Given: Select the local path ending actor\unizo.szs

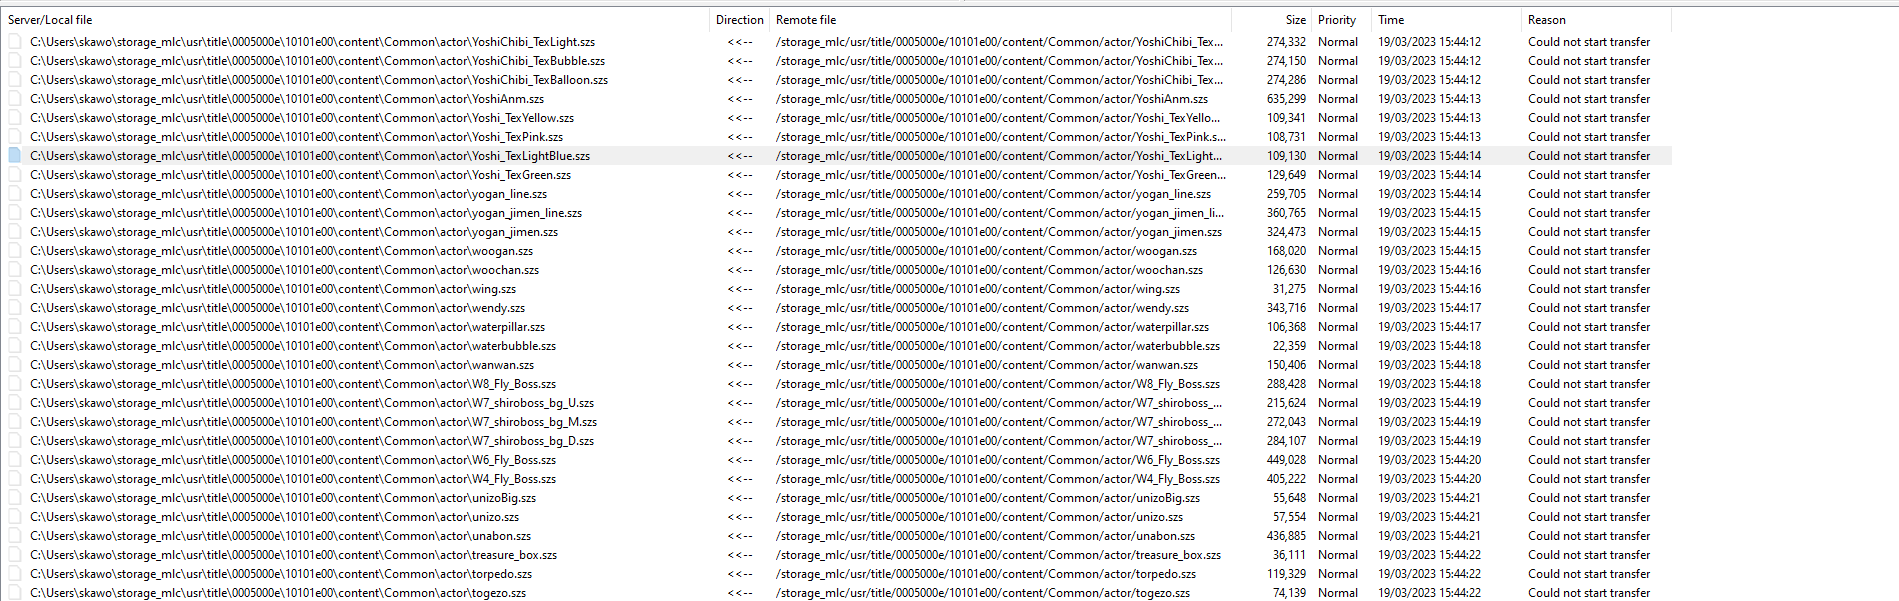Looking at the screenshot, I should (x=274, y=517).
